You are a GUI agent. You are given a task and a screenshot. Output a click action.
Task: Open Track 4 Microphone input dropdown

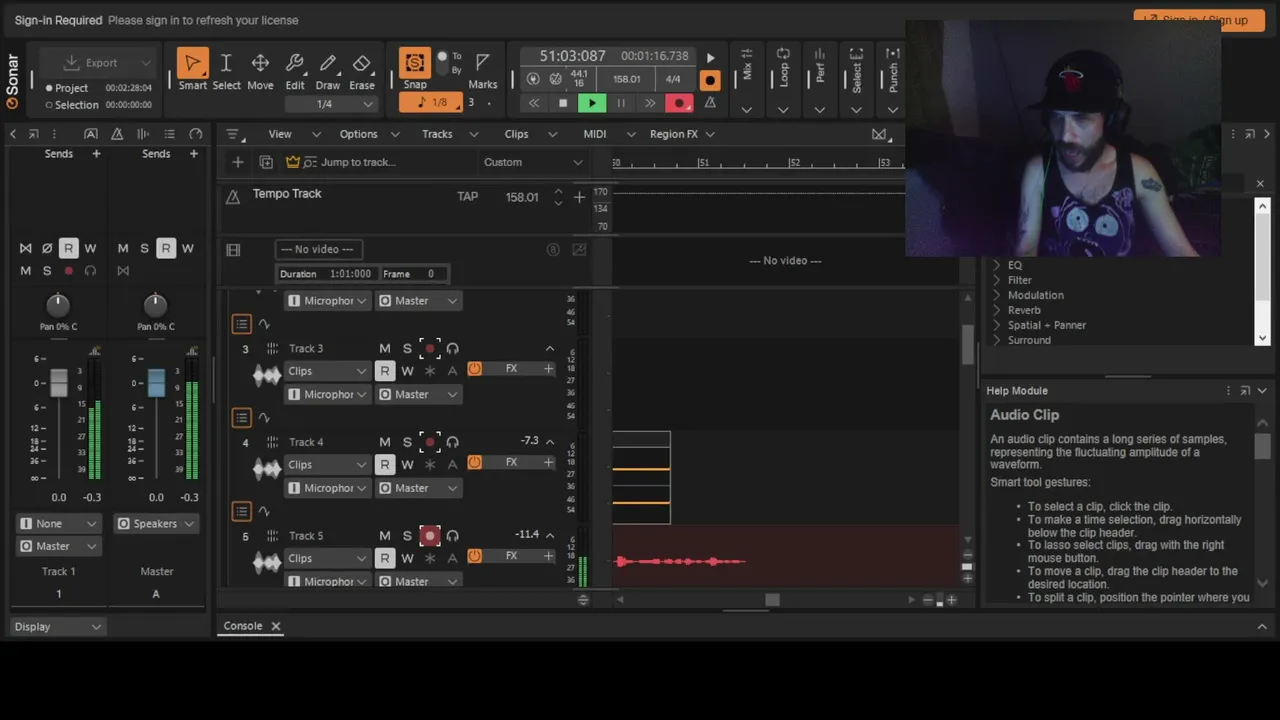tap(326, 488)
